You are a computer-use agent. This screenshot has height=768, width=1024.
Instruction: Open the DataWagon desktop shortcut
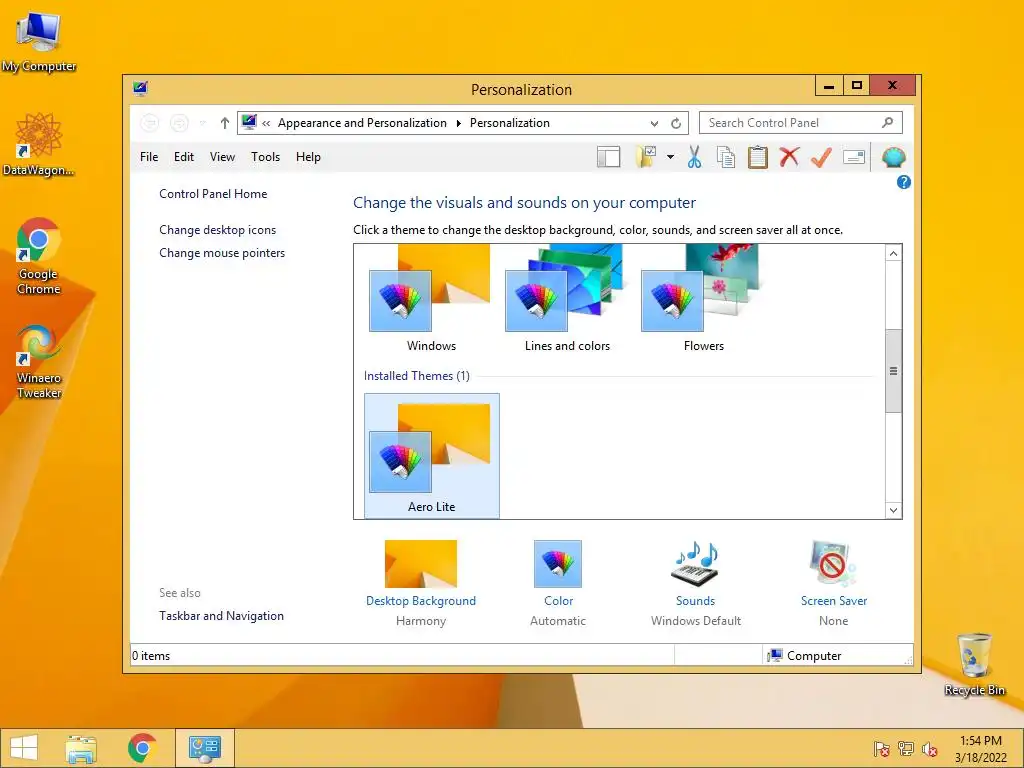tap(39, 144)
